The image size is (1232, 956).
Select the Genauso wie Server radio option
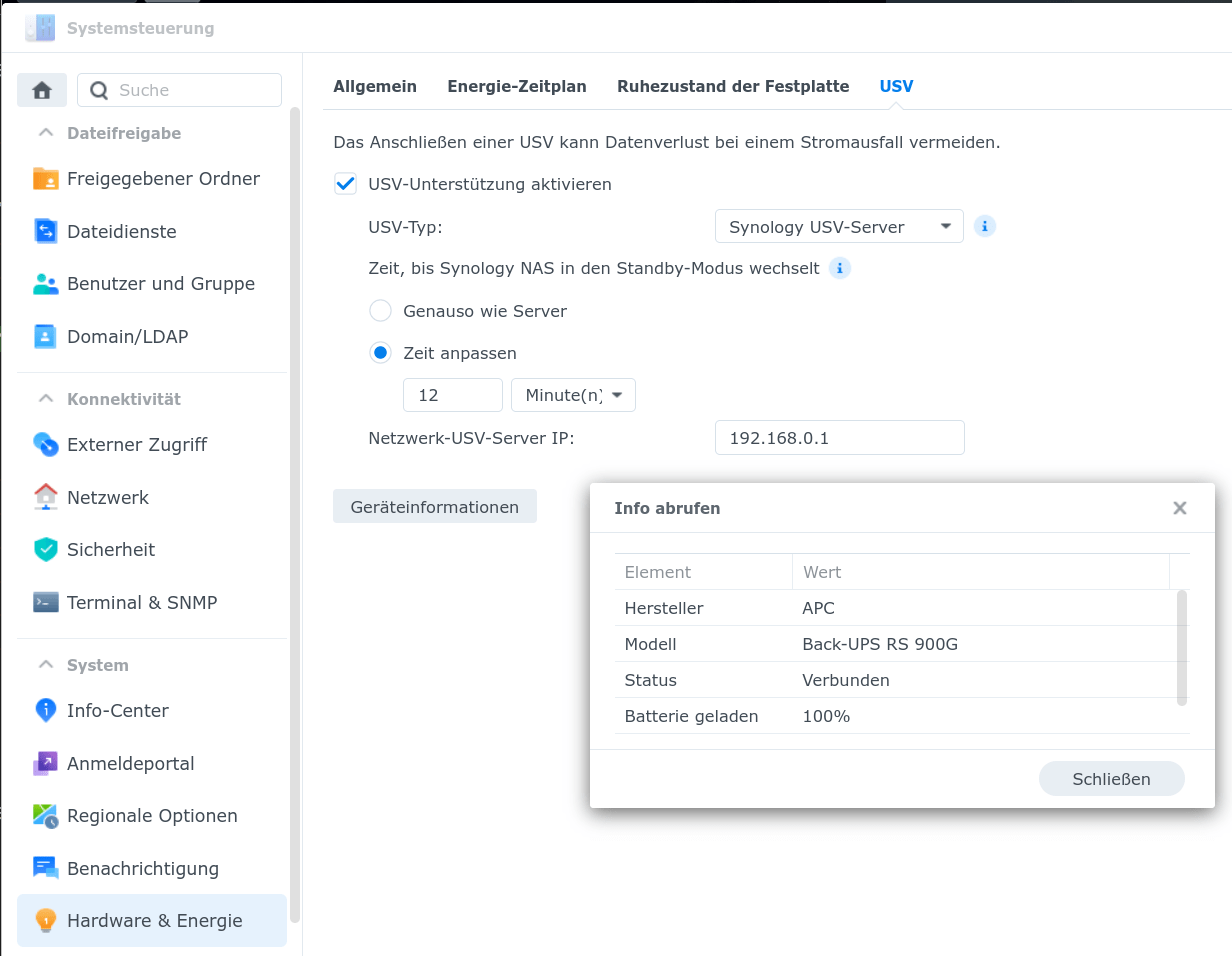coord(380,311)
